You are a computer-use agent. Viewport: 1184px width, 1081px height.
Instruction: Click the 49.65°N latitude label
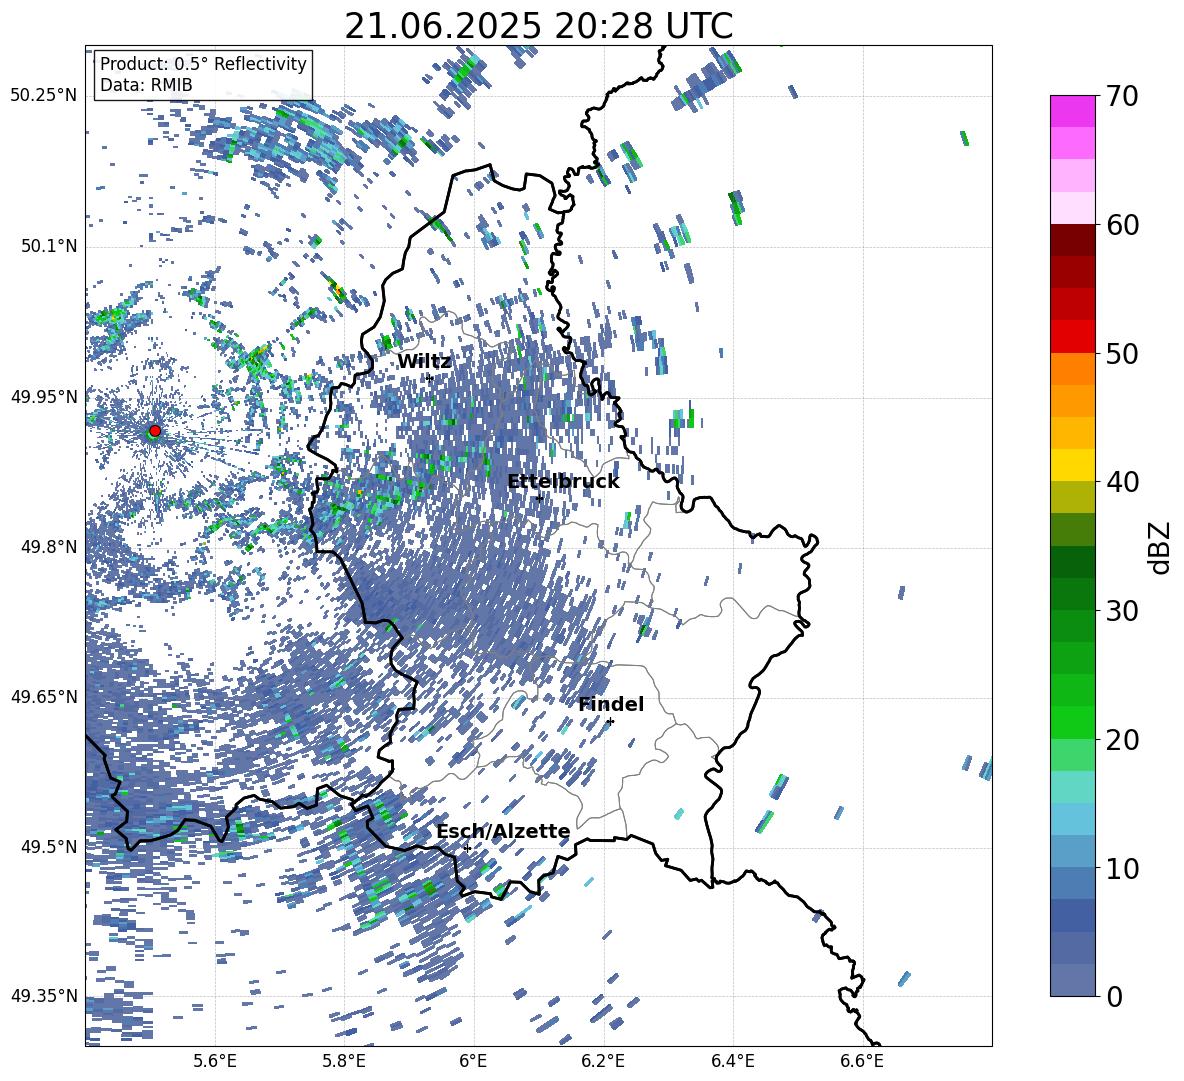click(44, 696)
